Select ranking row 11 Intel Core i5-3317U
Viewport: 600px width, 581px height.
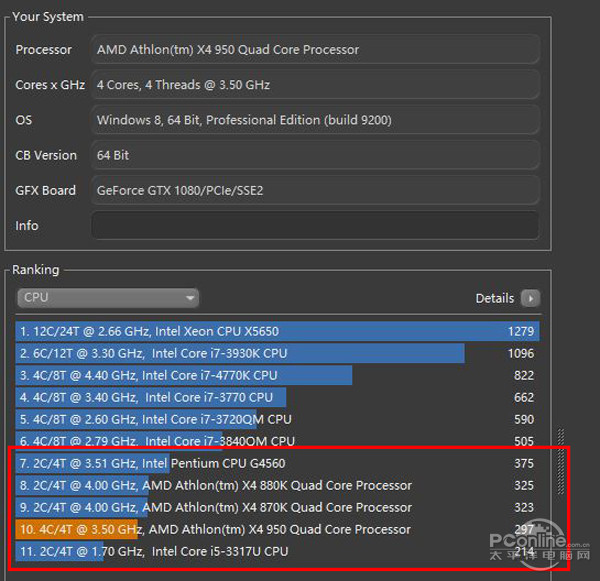(277, 552)
